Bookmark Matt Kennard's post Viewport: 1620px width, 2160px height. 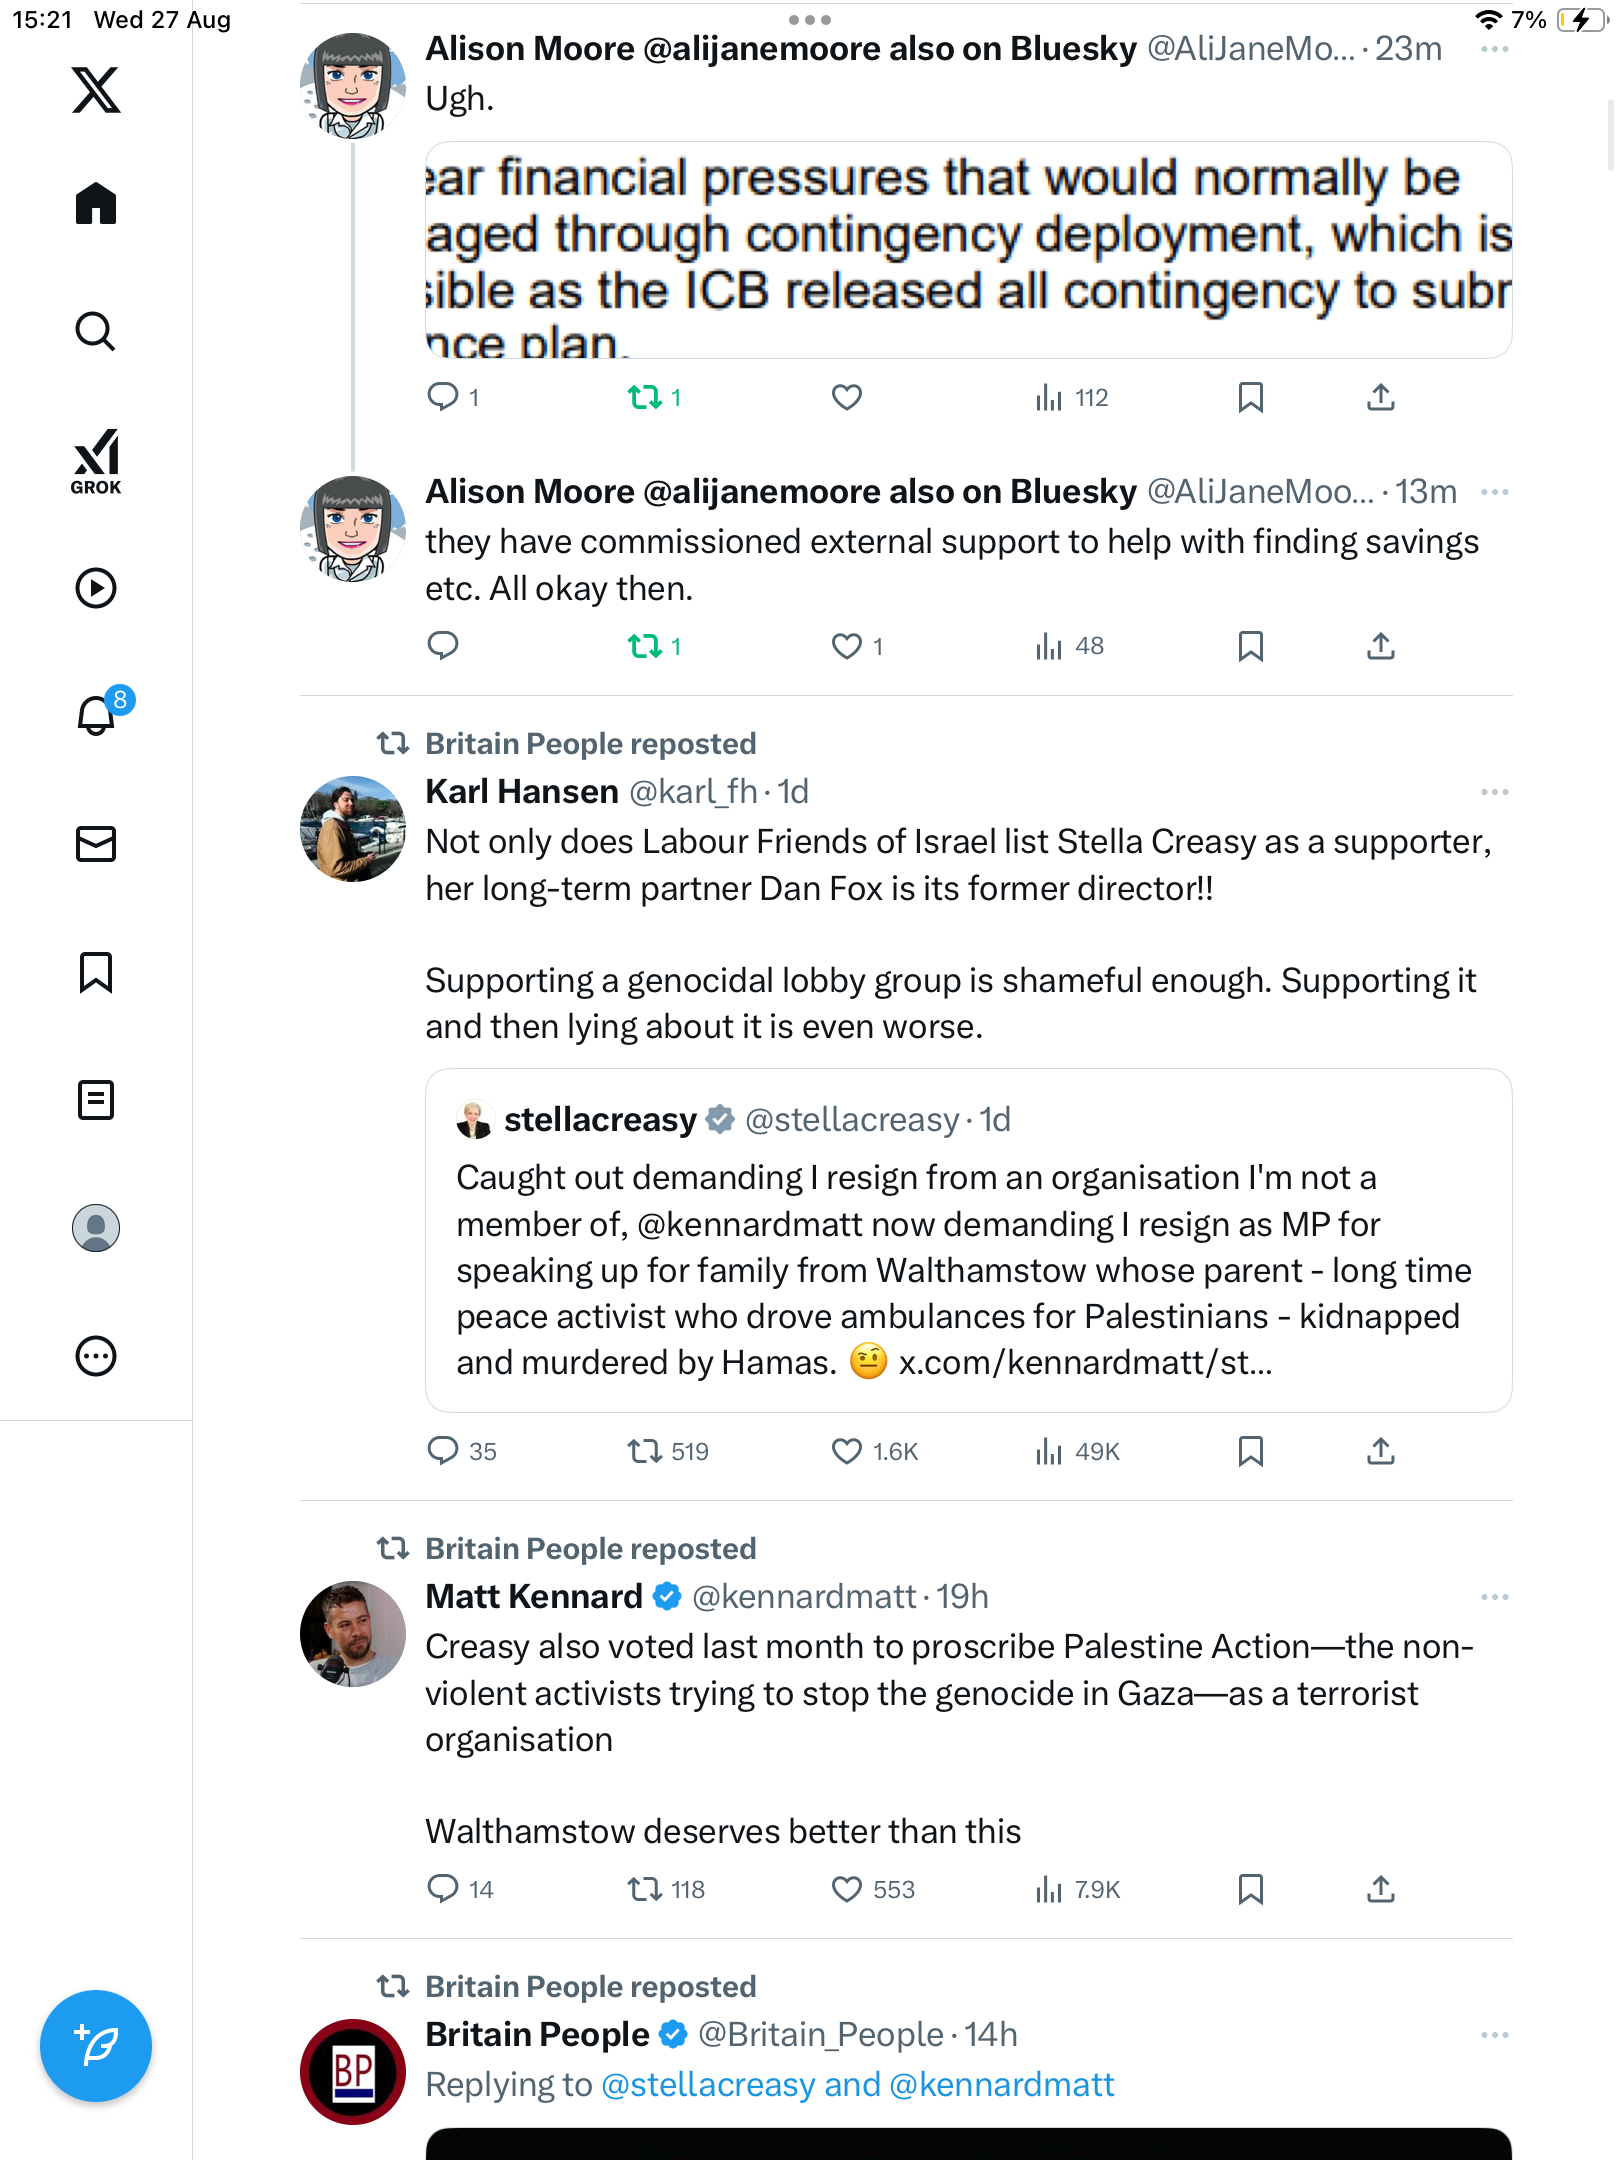[1250, 1889]
